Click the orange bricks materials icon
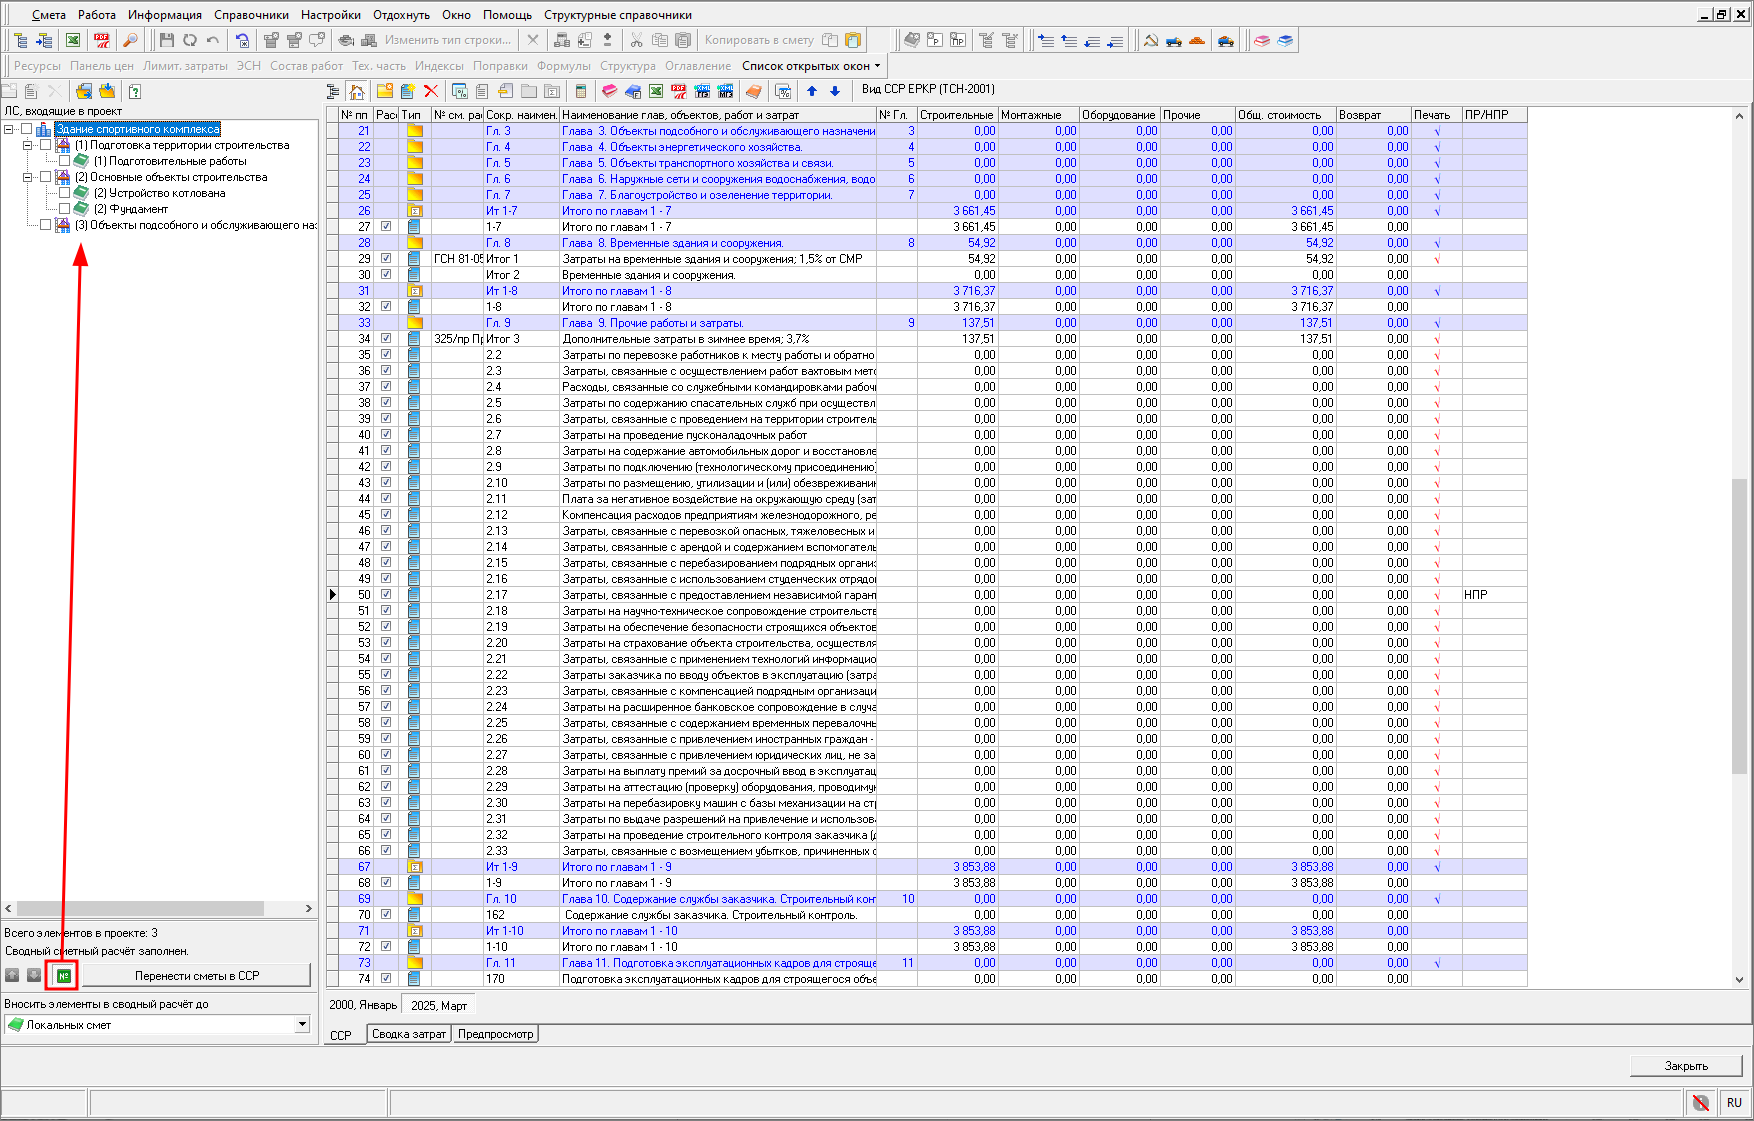Image resolution: width=1754 pixels, height=1121 pixels. coord(1197,40)
